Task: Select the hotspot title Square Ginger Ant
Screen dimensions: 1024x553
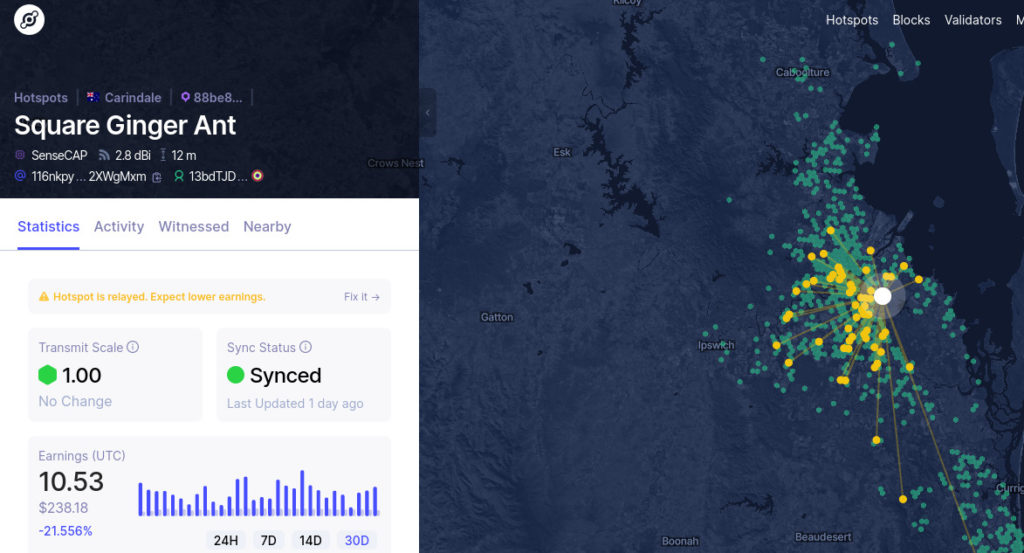Action: pyautogui.click(x=125, y=125)
